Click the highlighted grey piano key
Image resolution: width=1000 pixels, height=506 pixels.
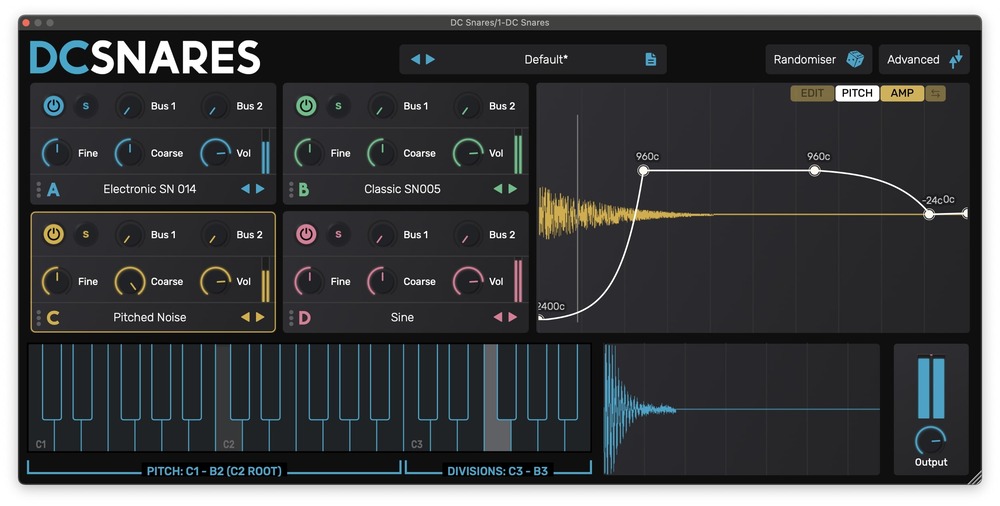pos(497,434)
